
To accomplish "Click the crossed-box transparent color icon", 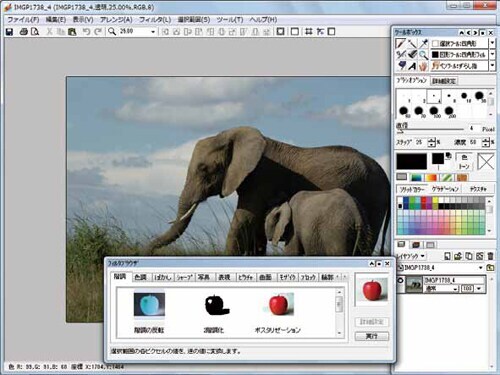I will click(485, 162).
